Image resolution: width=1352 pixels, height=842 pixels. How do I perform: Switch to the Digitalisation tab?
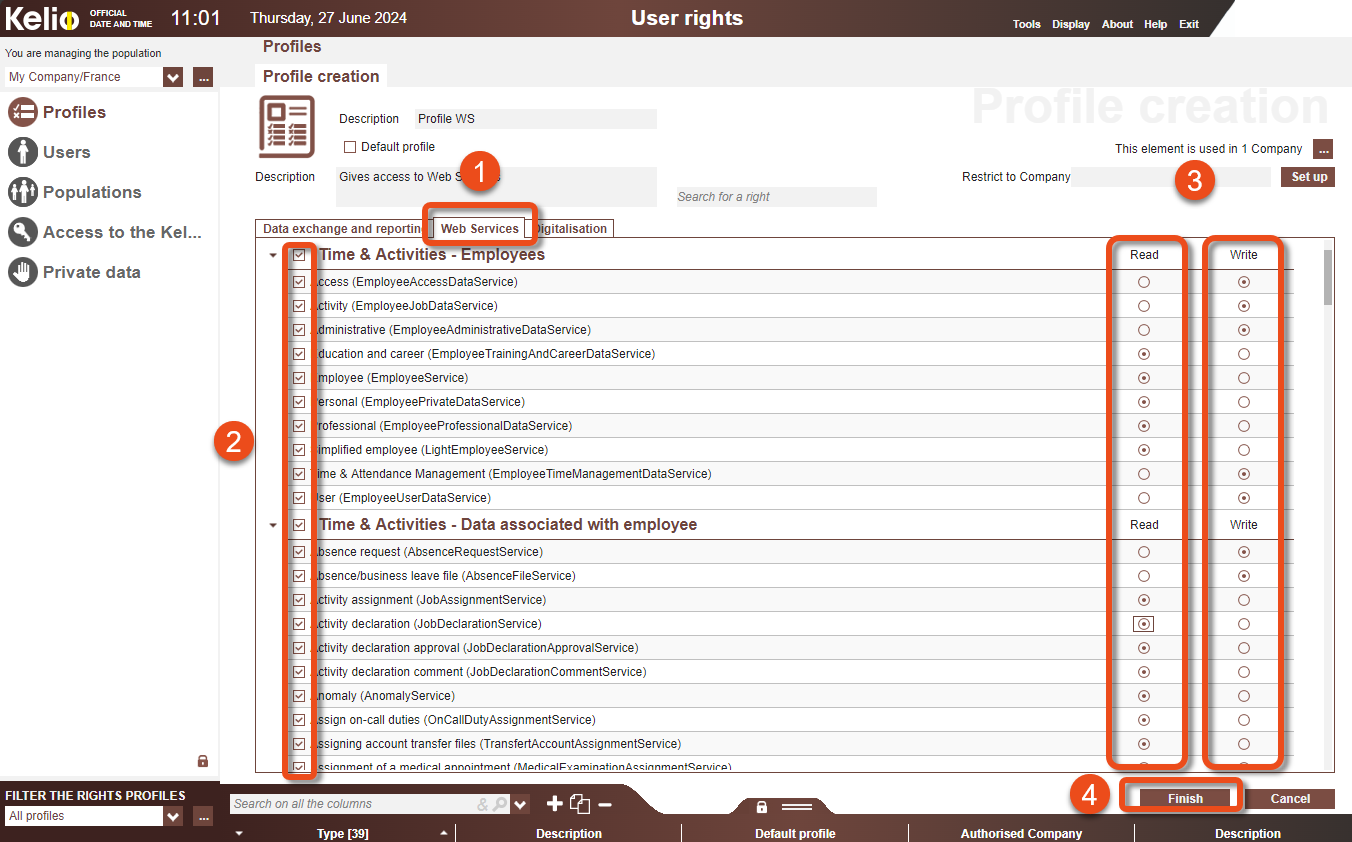tap(571, 229)
